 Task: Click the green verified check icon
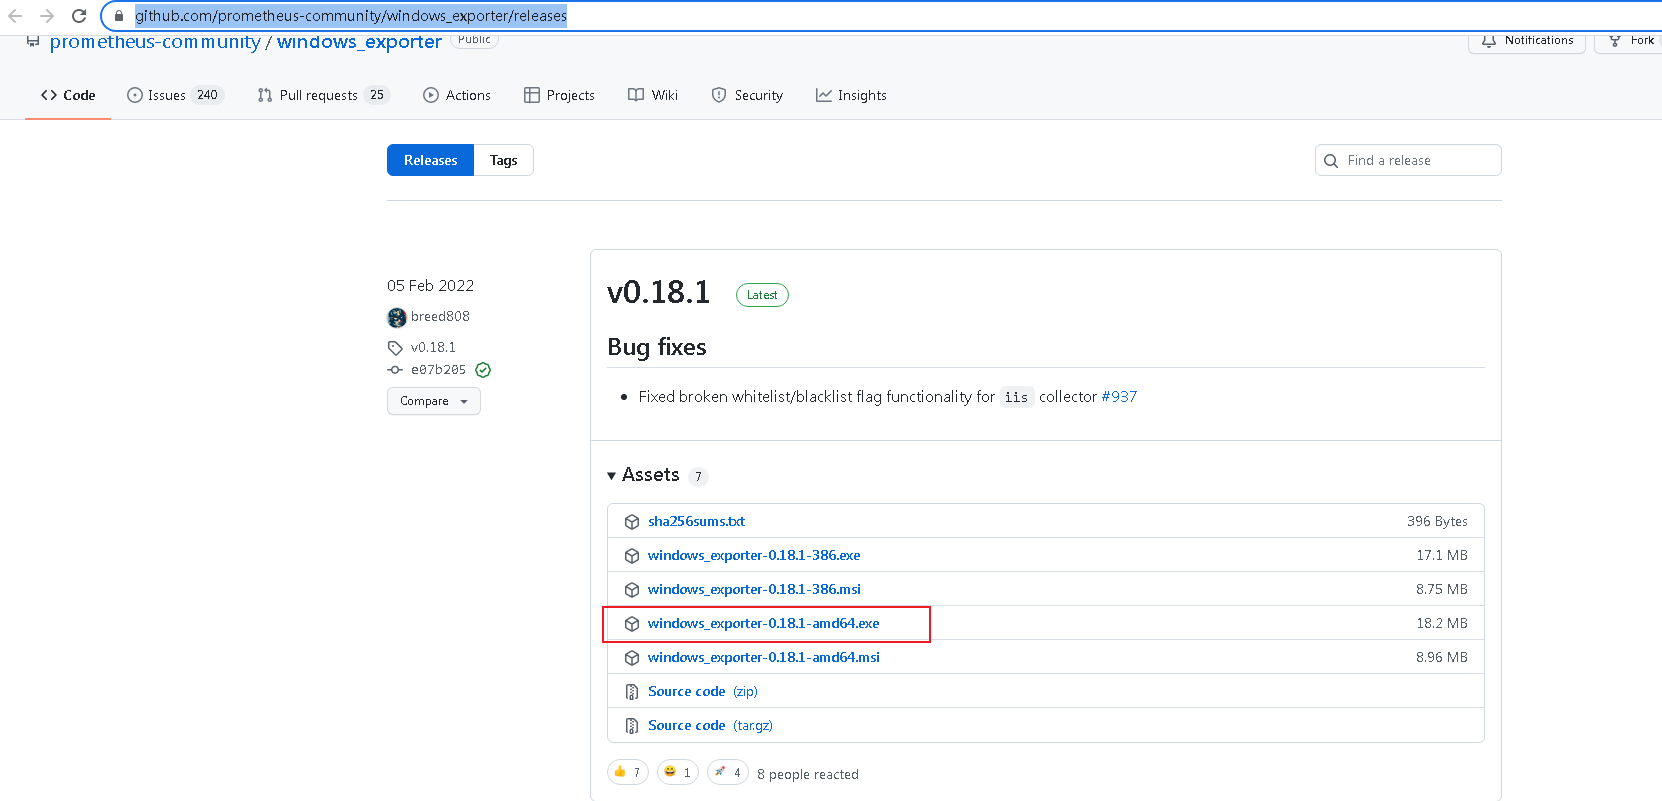tap(483, 370)
